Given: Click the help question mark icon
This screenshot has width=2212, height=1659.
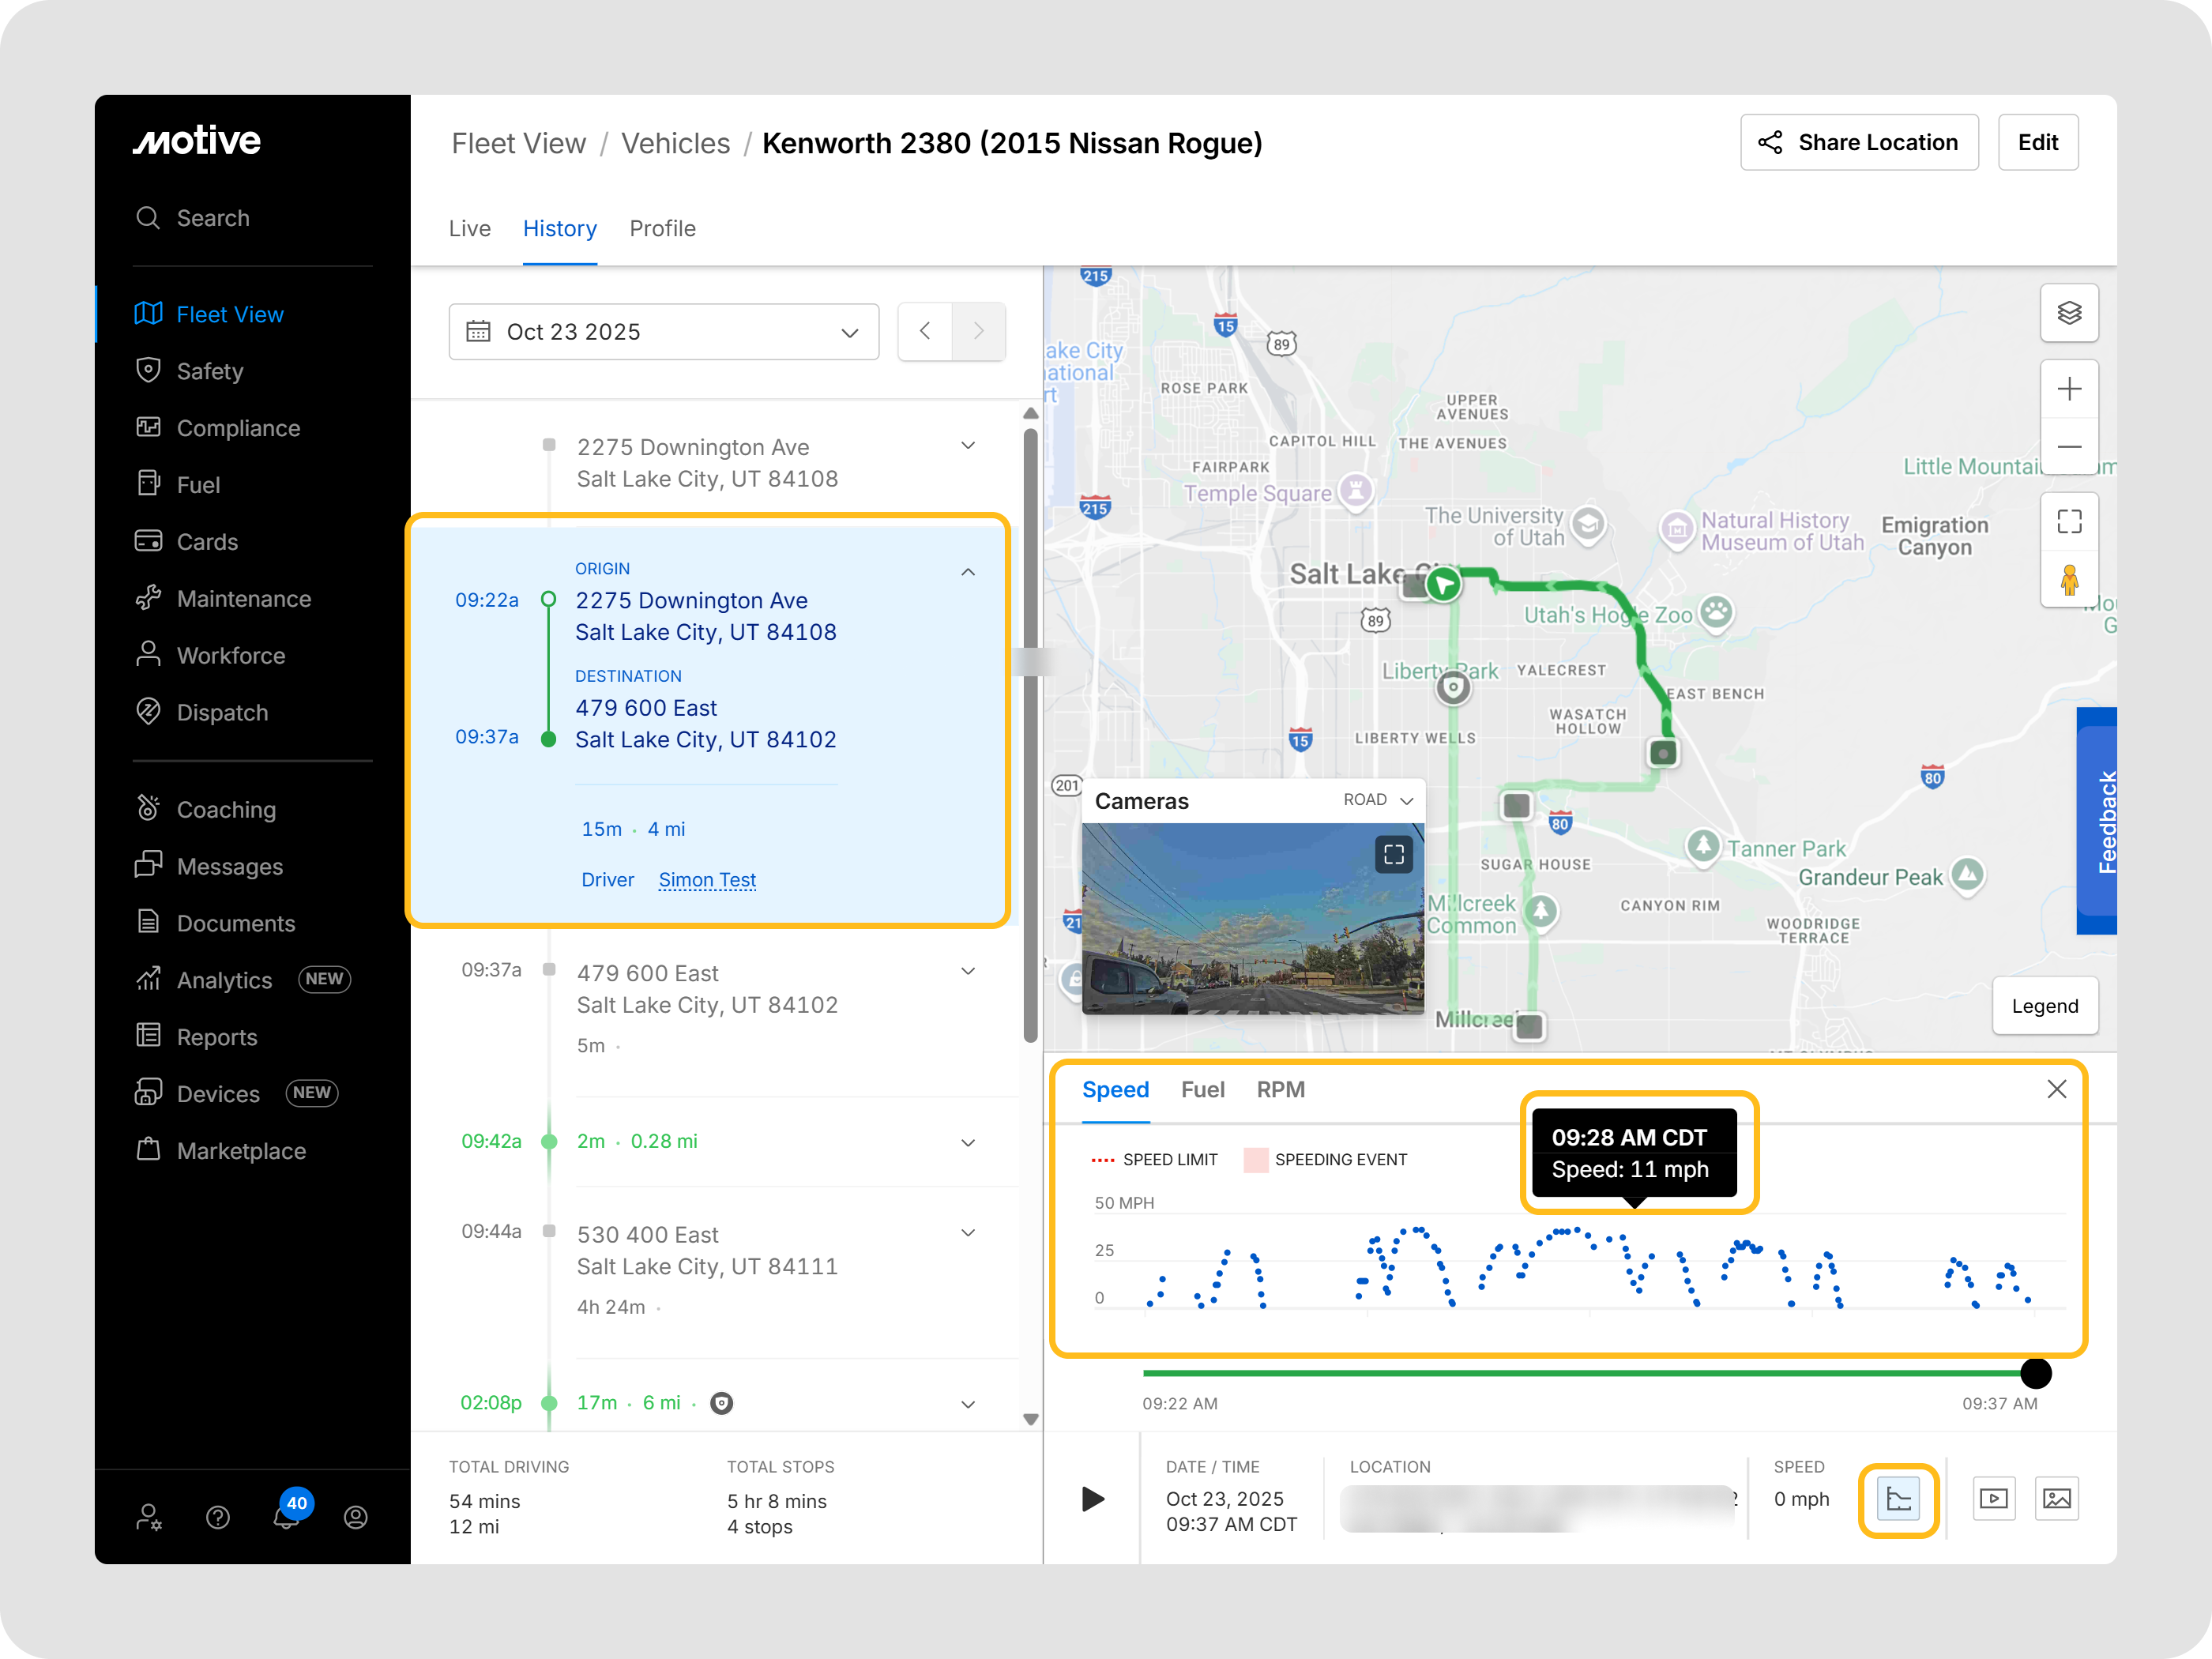Looking at the screenshot, I should (x=217, y=1517).
